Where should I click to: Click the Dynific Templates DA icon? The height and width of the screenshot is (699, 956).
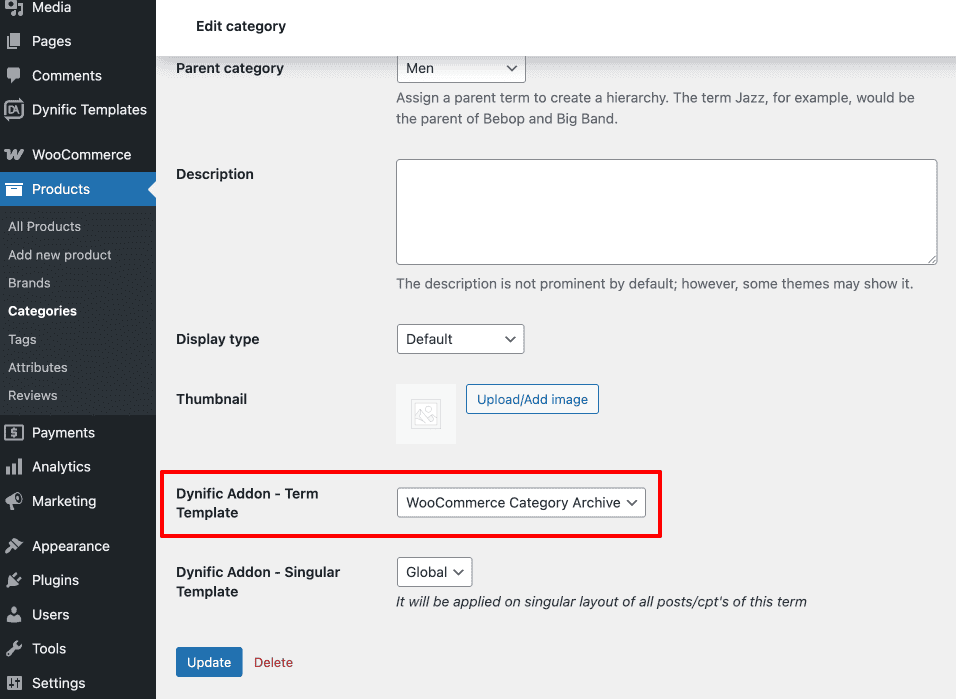(14, 110)
